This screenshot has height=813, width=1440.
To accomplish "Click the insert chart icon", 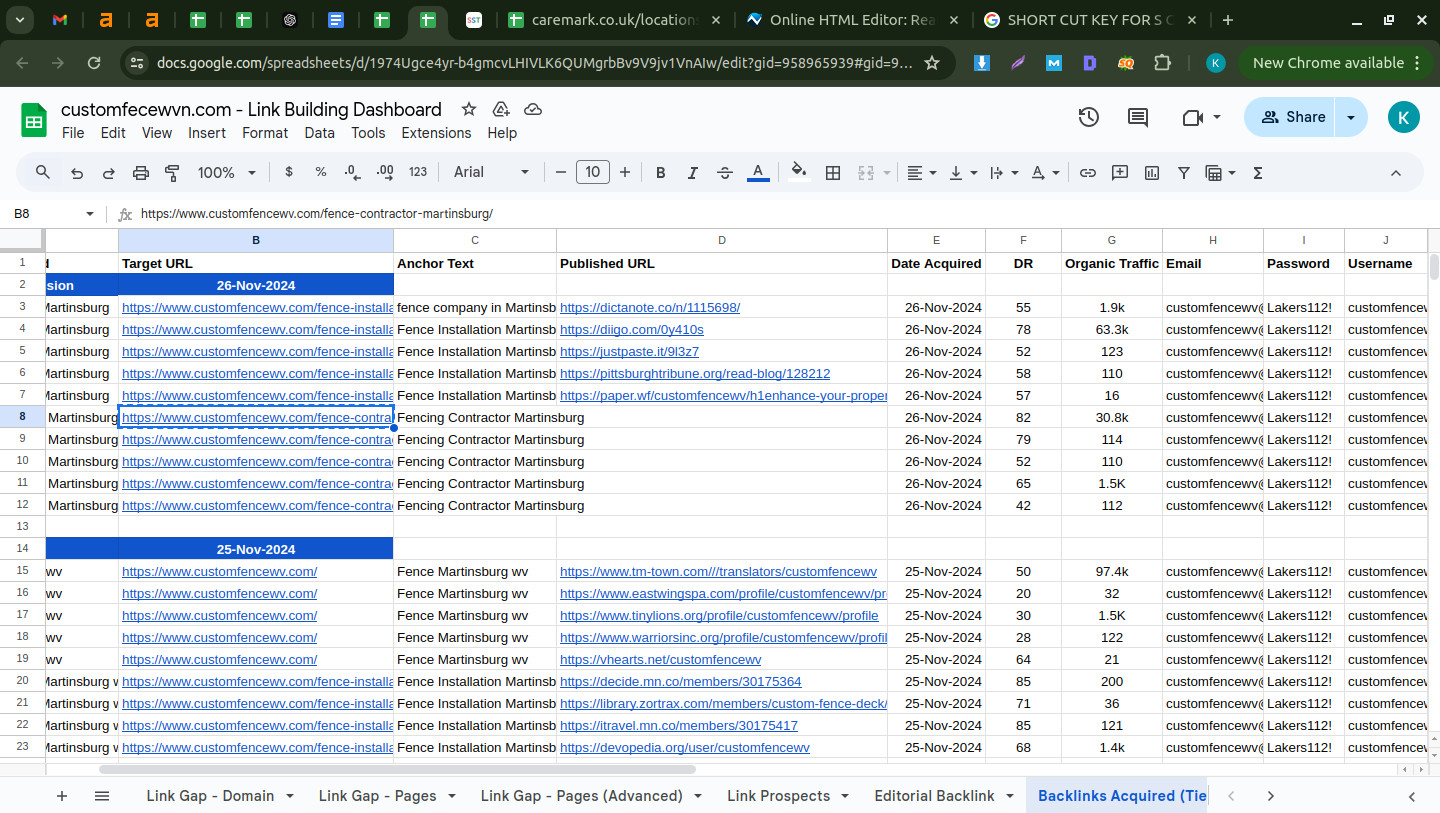I will point(1152,172).
